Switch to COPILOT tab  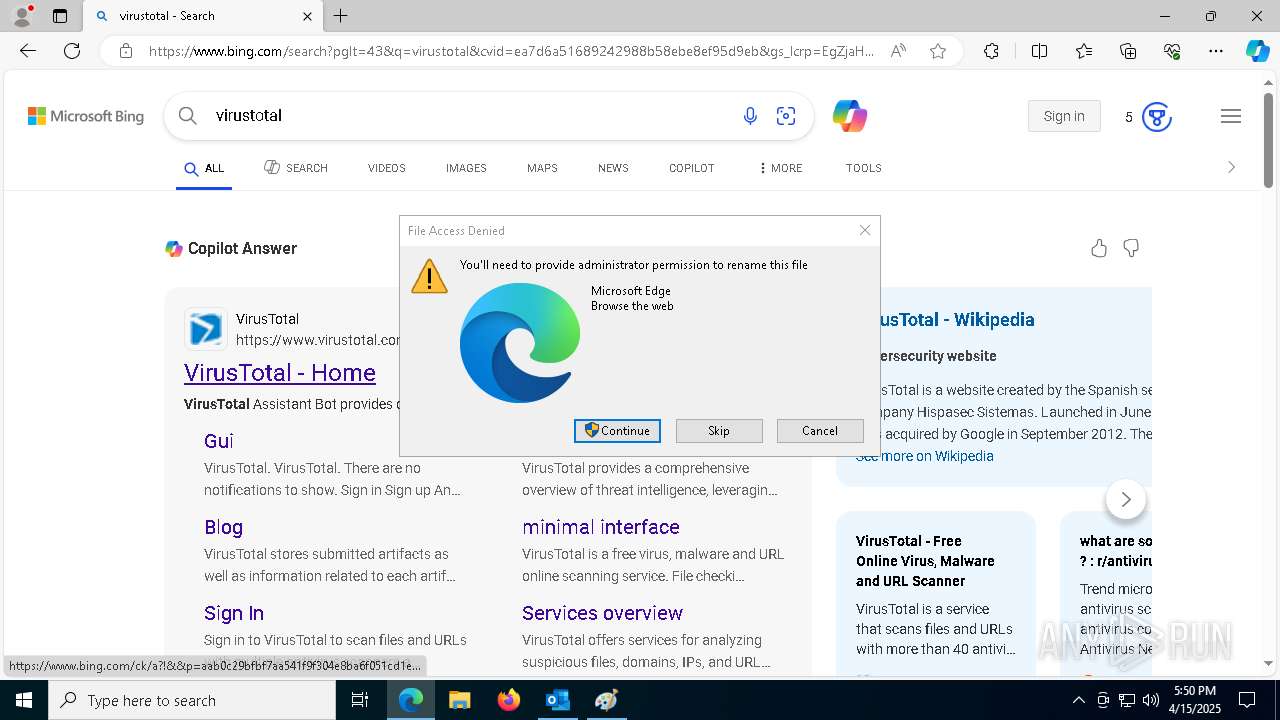tap(692, 168)
